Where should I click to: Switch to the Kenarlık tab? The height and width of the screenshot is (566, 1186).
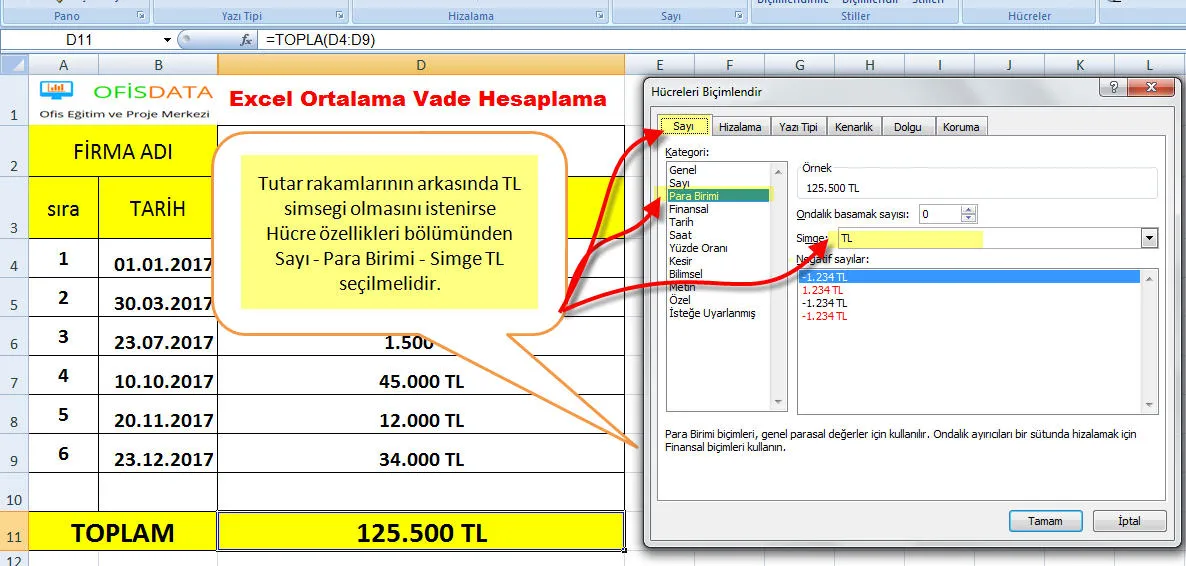pyautogui.click(x=853, y=127)
